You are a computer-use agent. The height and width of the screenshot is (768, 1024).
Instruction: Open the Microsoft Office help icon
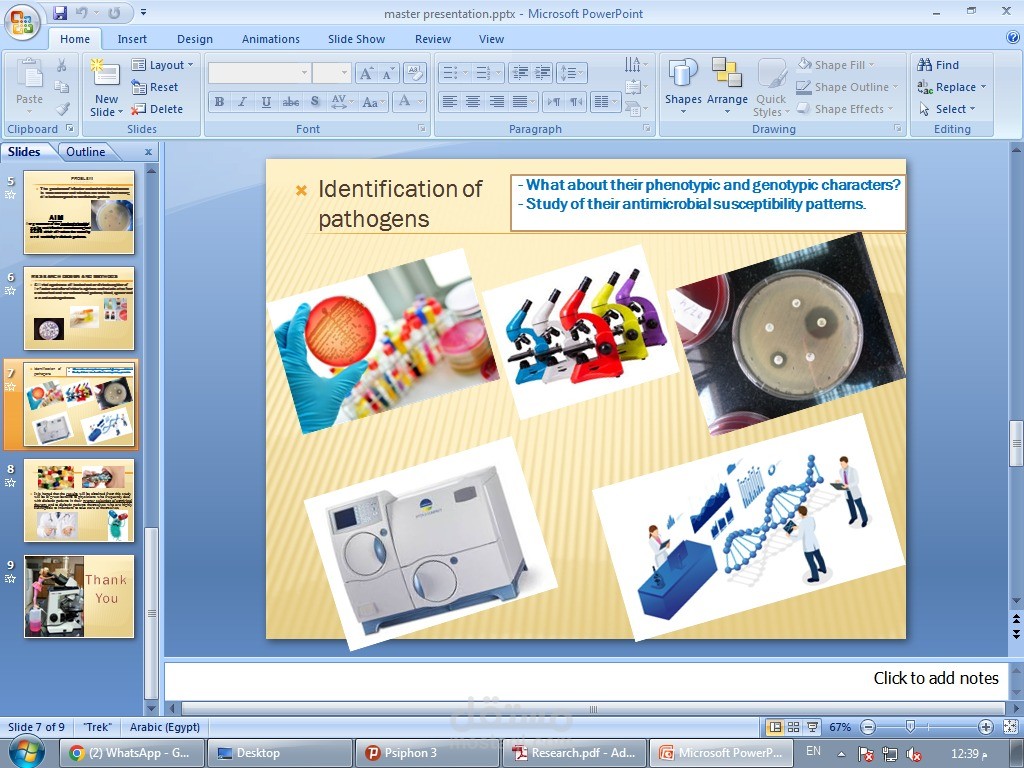[x=1013, y=38]
